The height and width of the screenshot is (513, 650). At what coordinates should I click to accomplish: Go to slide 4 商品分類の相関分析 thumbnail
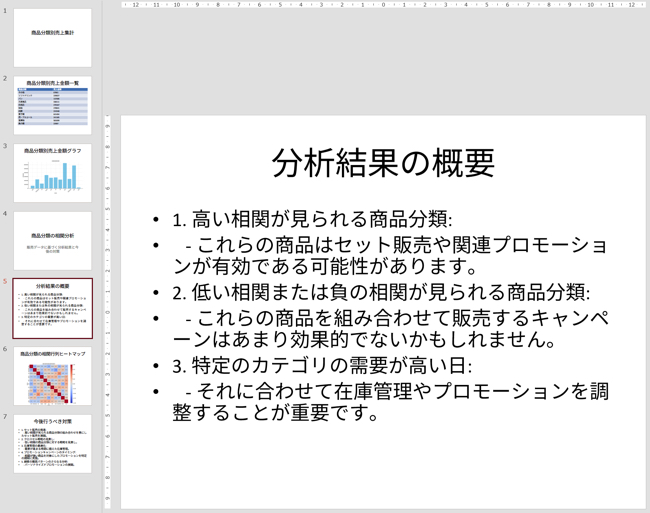[52, 240]
